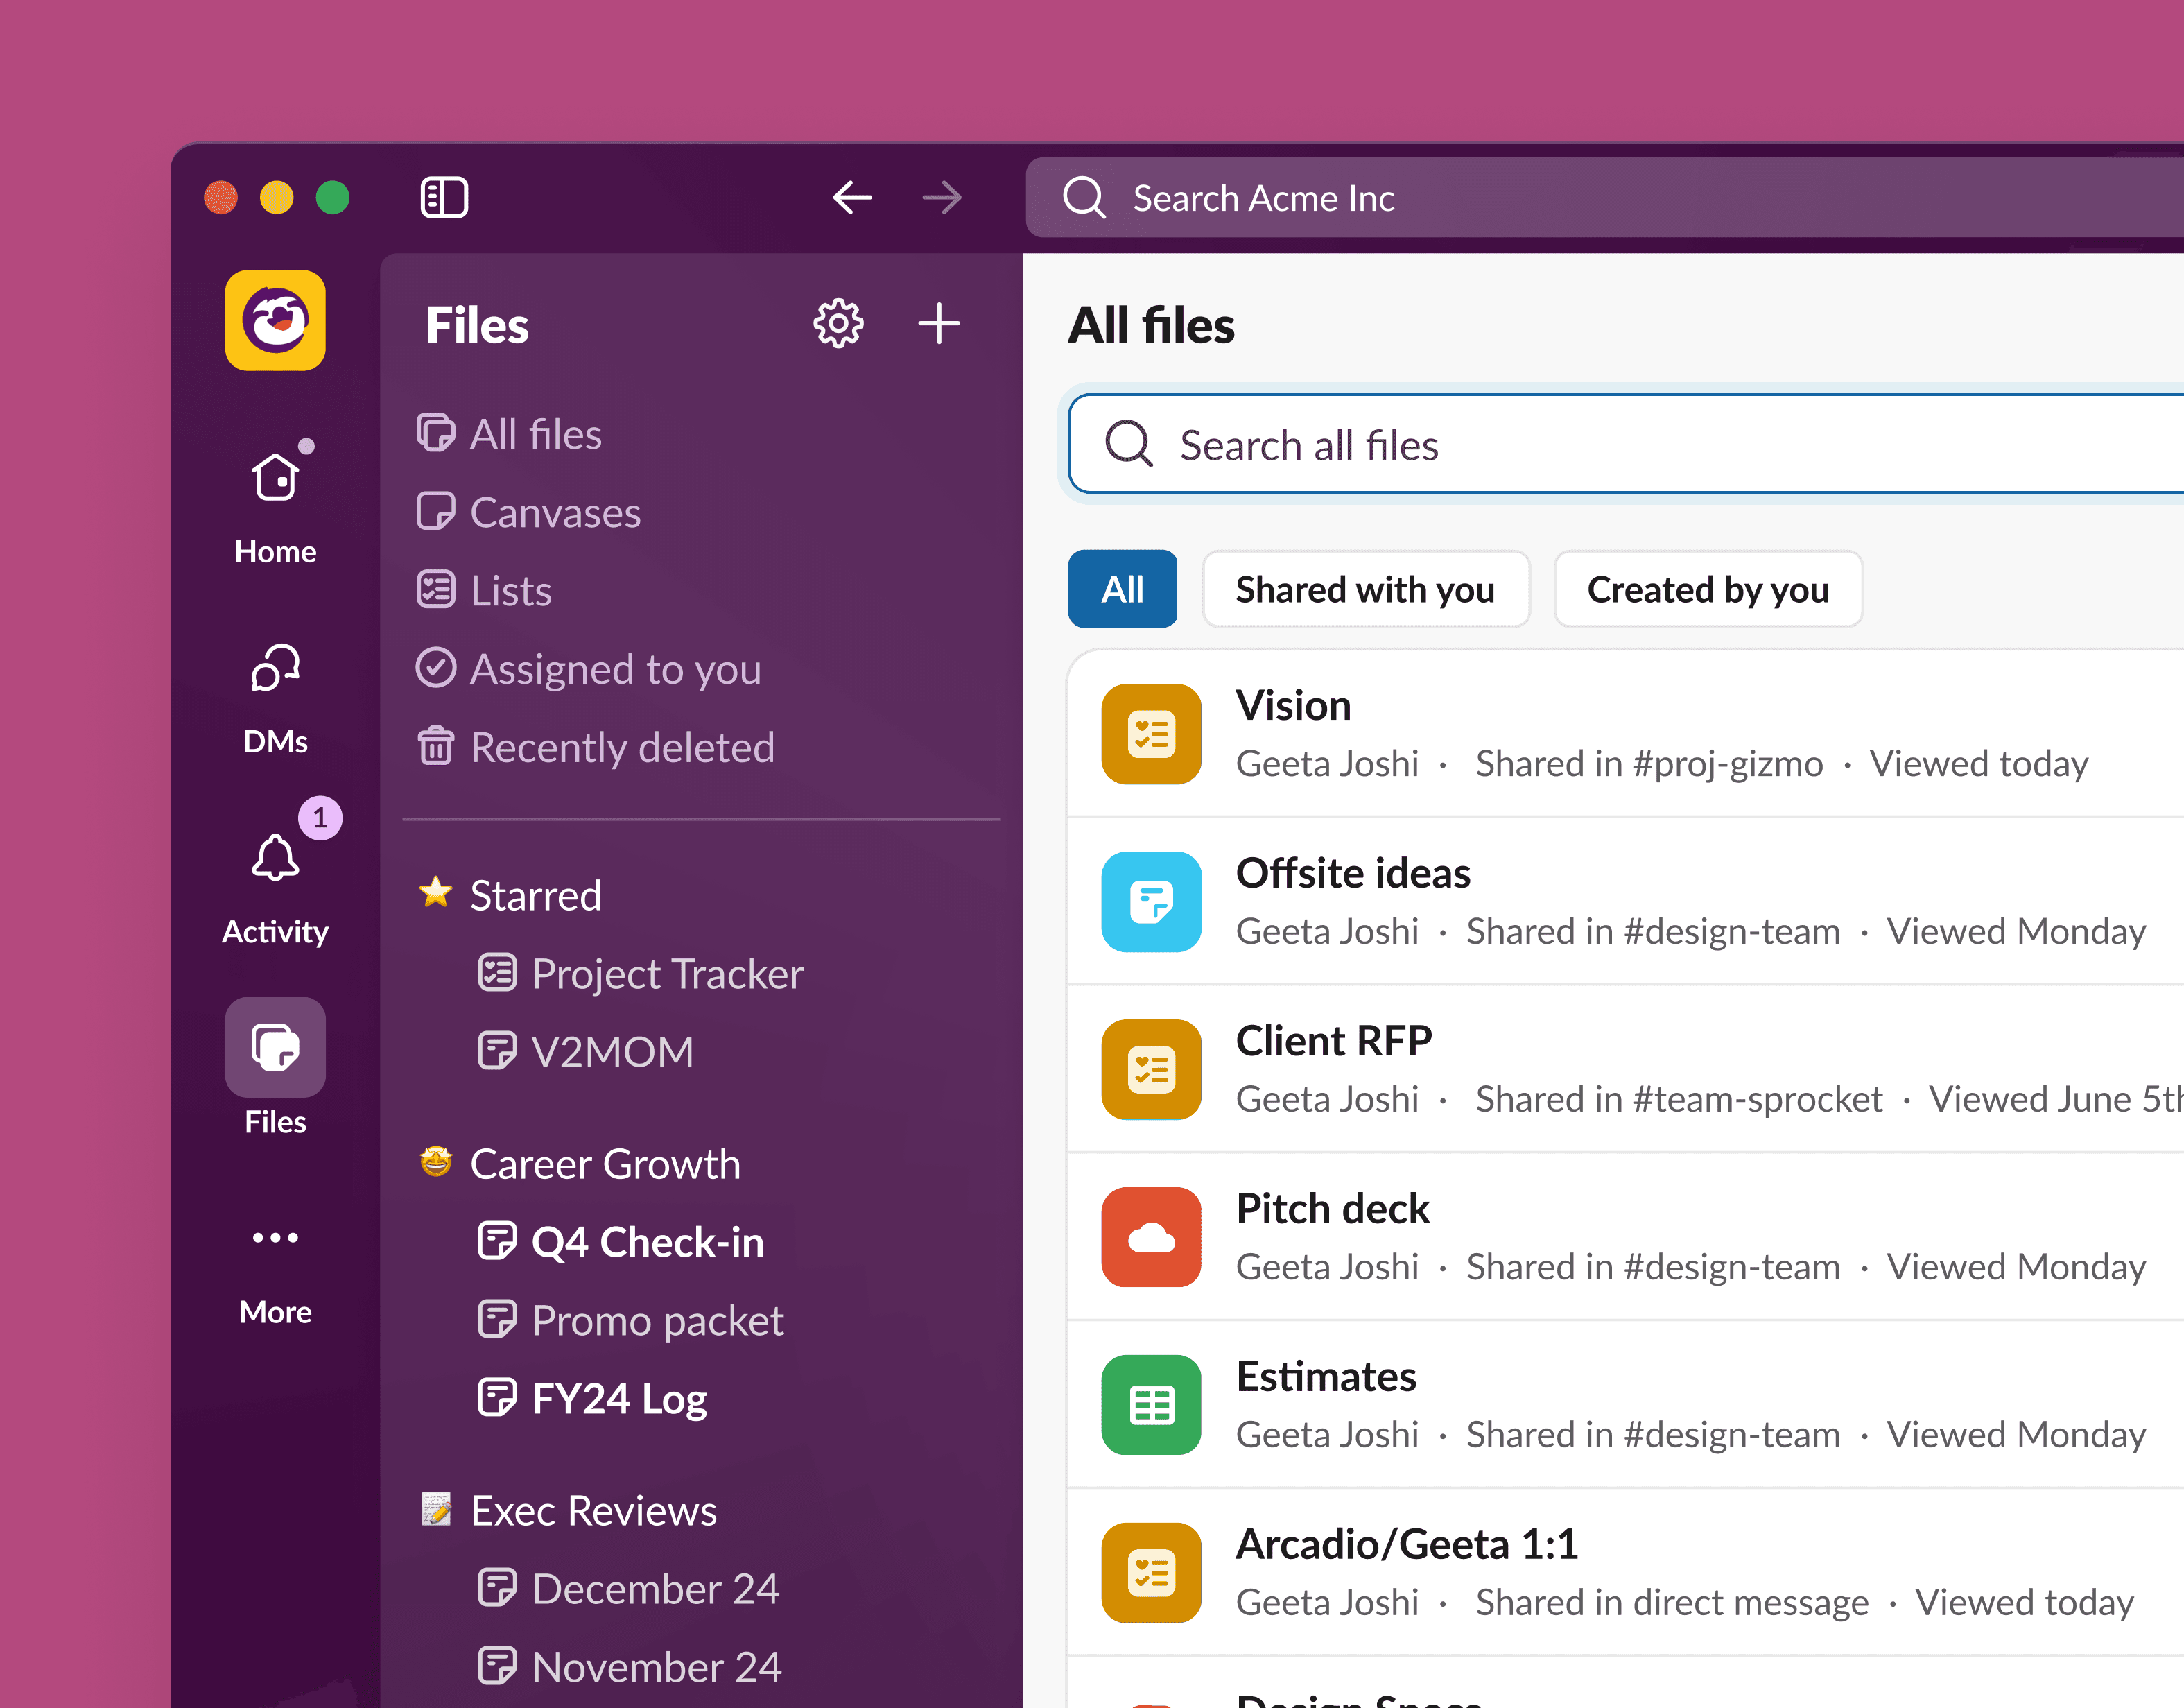Viewport: 2184px width, 1708px height.
Task: Collapse the Exec Reviews section
Action: [x=593, y=1510]
